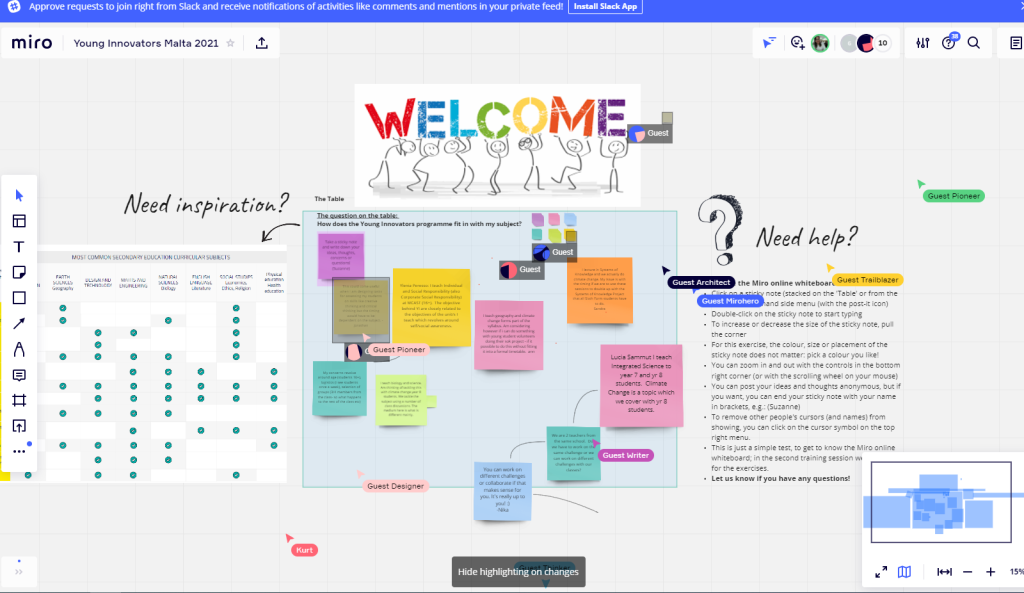Expand more tools with three dots
The height and width of the screenshot is (593, 1024).
point(19,452)
